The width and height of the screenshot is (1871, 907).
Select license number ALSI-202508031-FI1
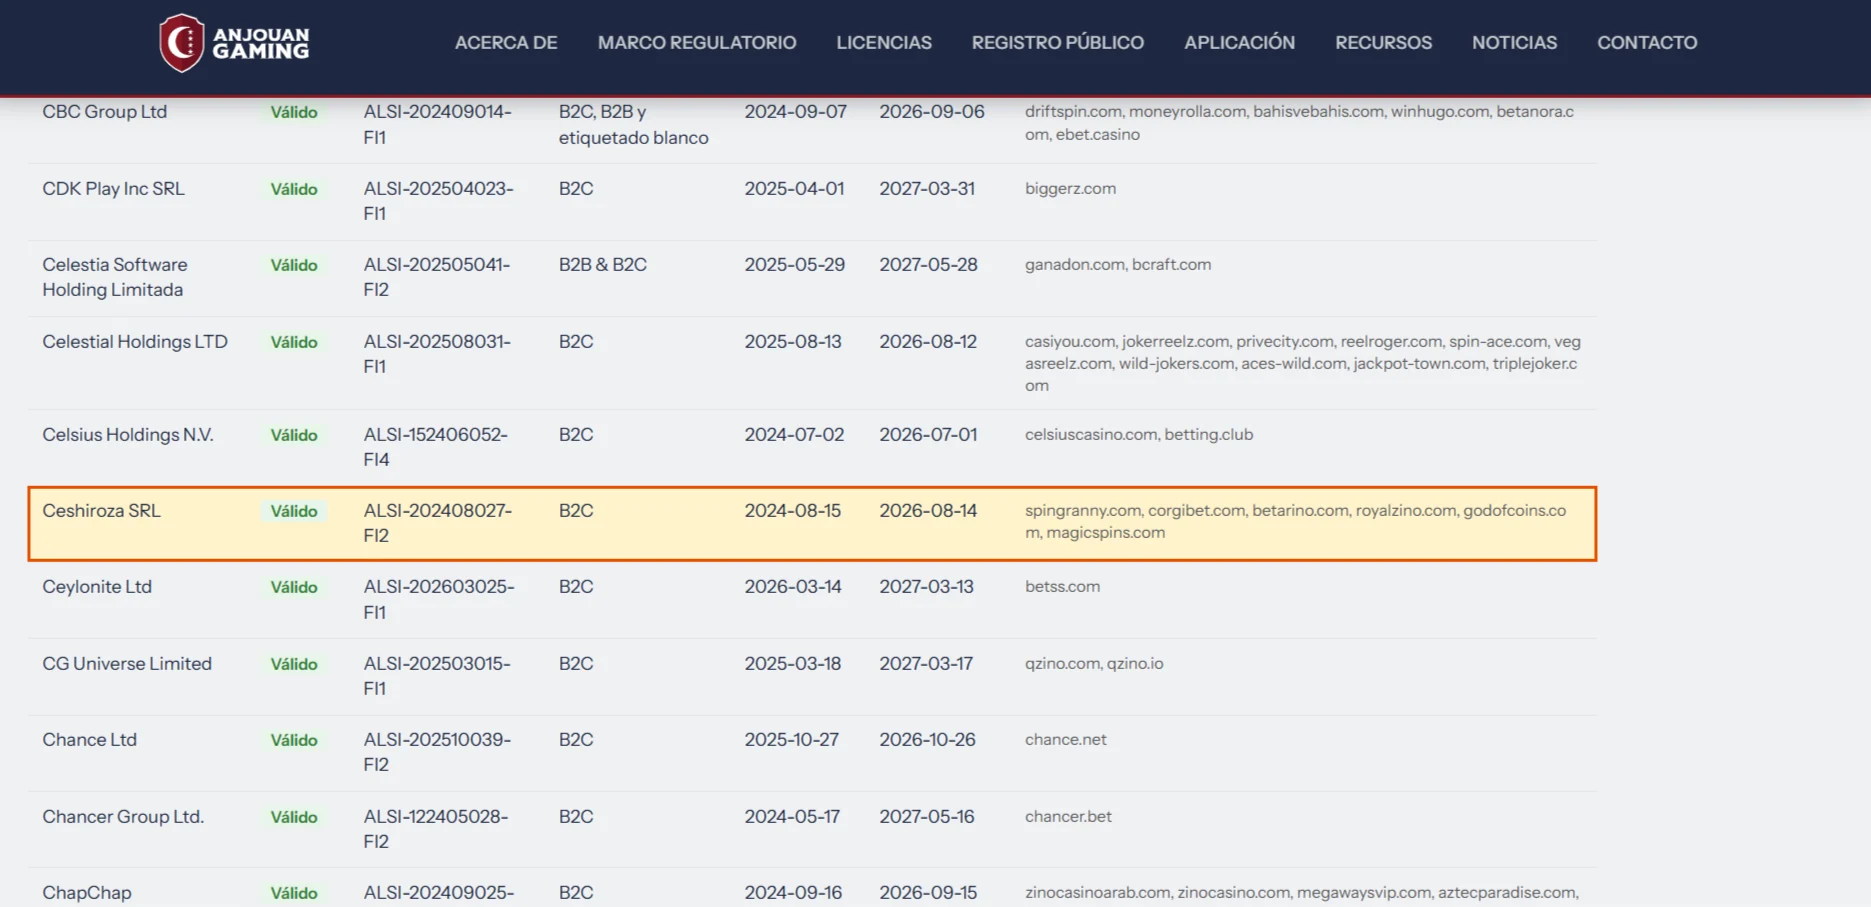(x=438, y=354)
